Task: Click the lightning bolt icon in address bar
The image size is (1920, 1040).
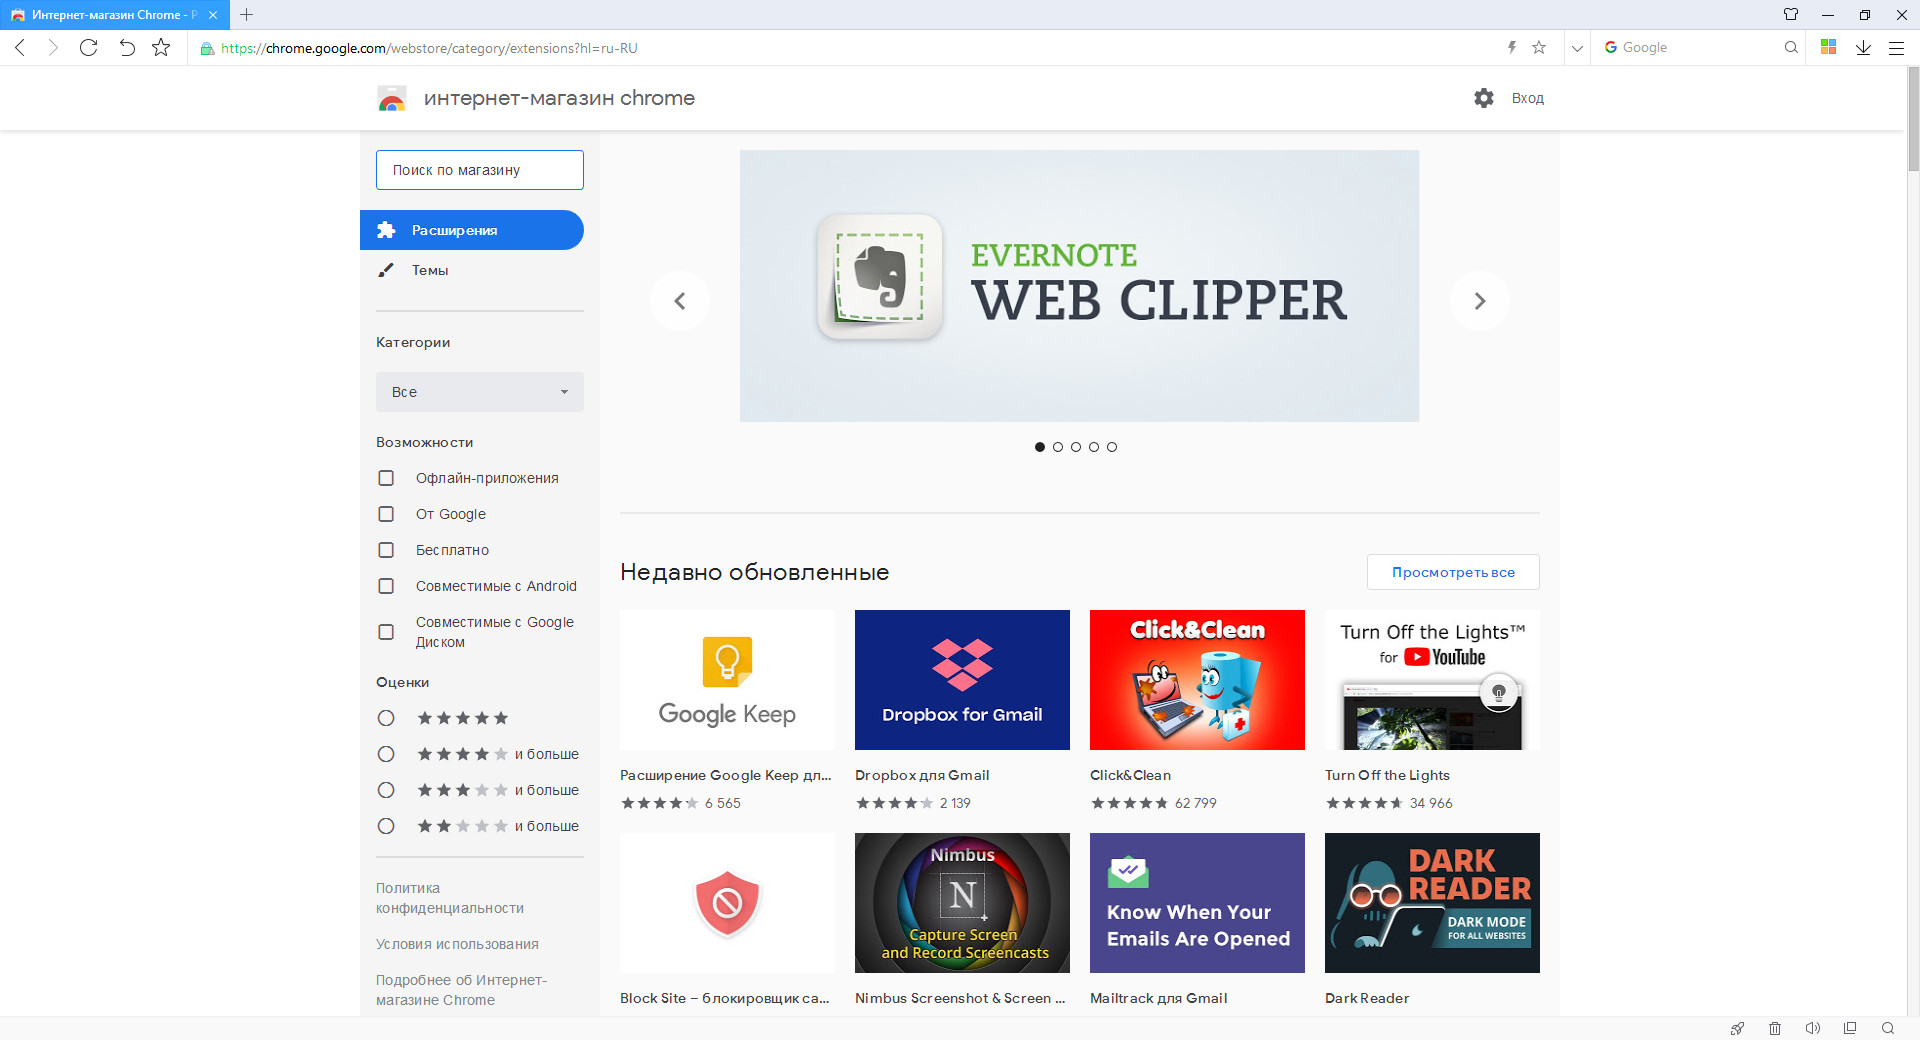Action: pos(1512,47)
